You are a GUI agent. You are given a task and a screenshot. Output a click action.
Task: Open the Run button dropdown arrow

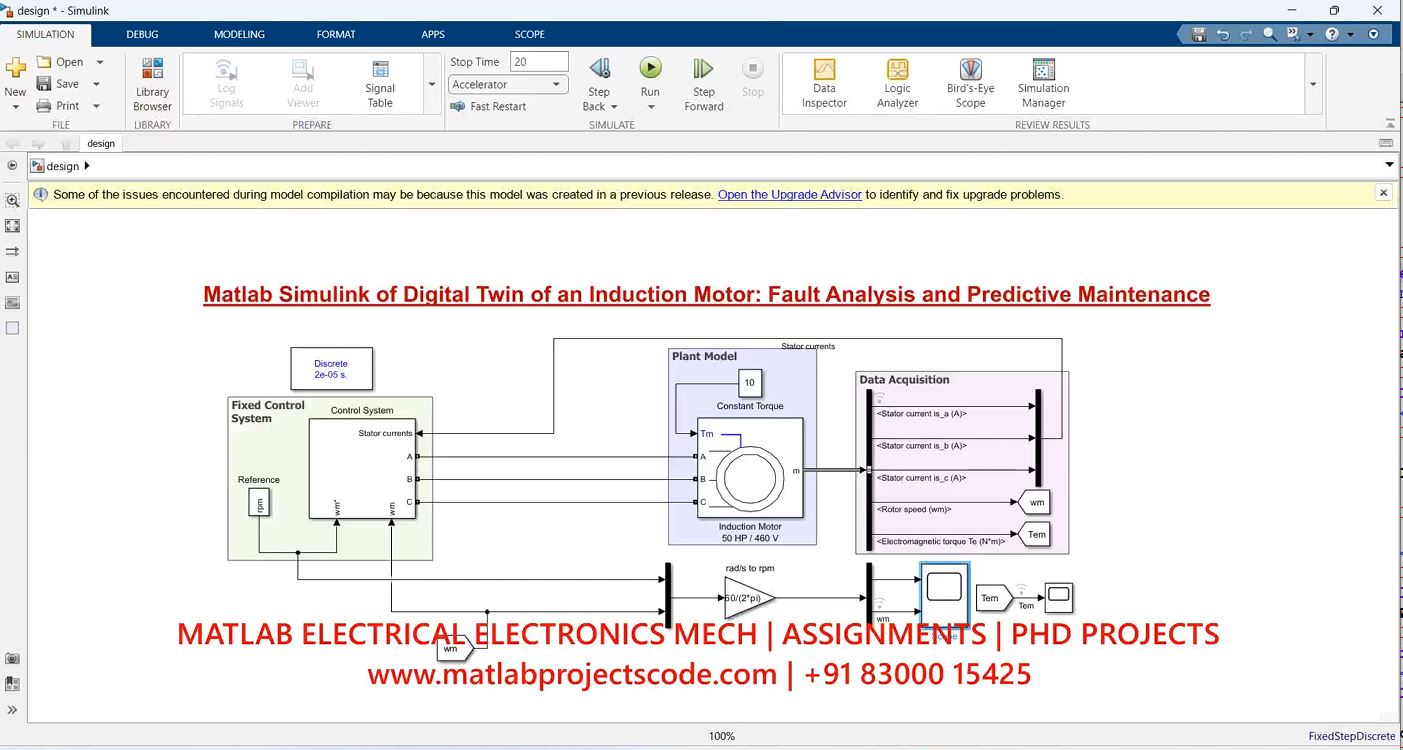(x=650, y=107)
